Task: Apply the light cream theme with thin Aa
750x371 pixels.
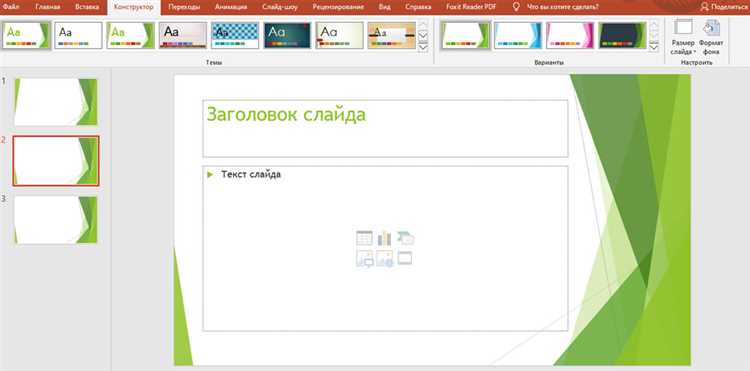Action: [339, 35]
